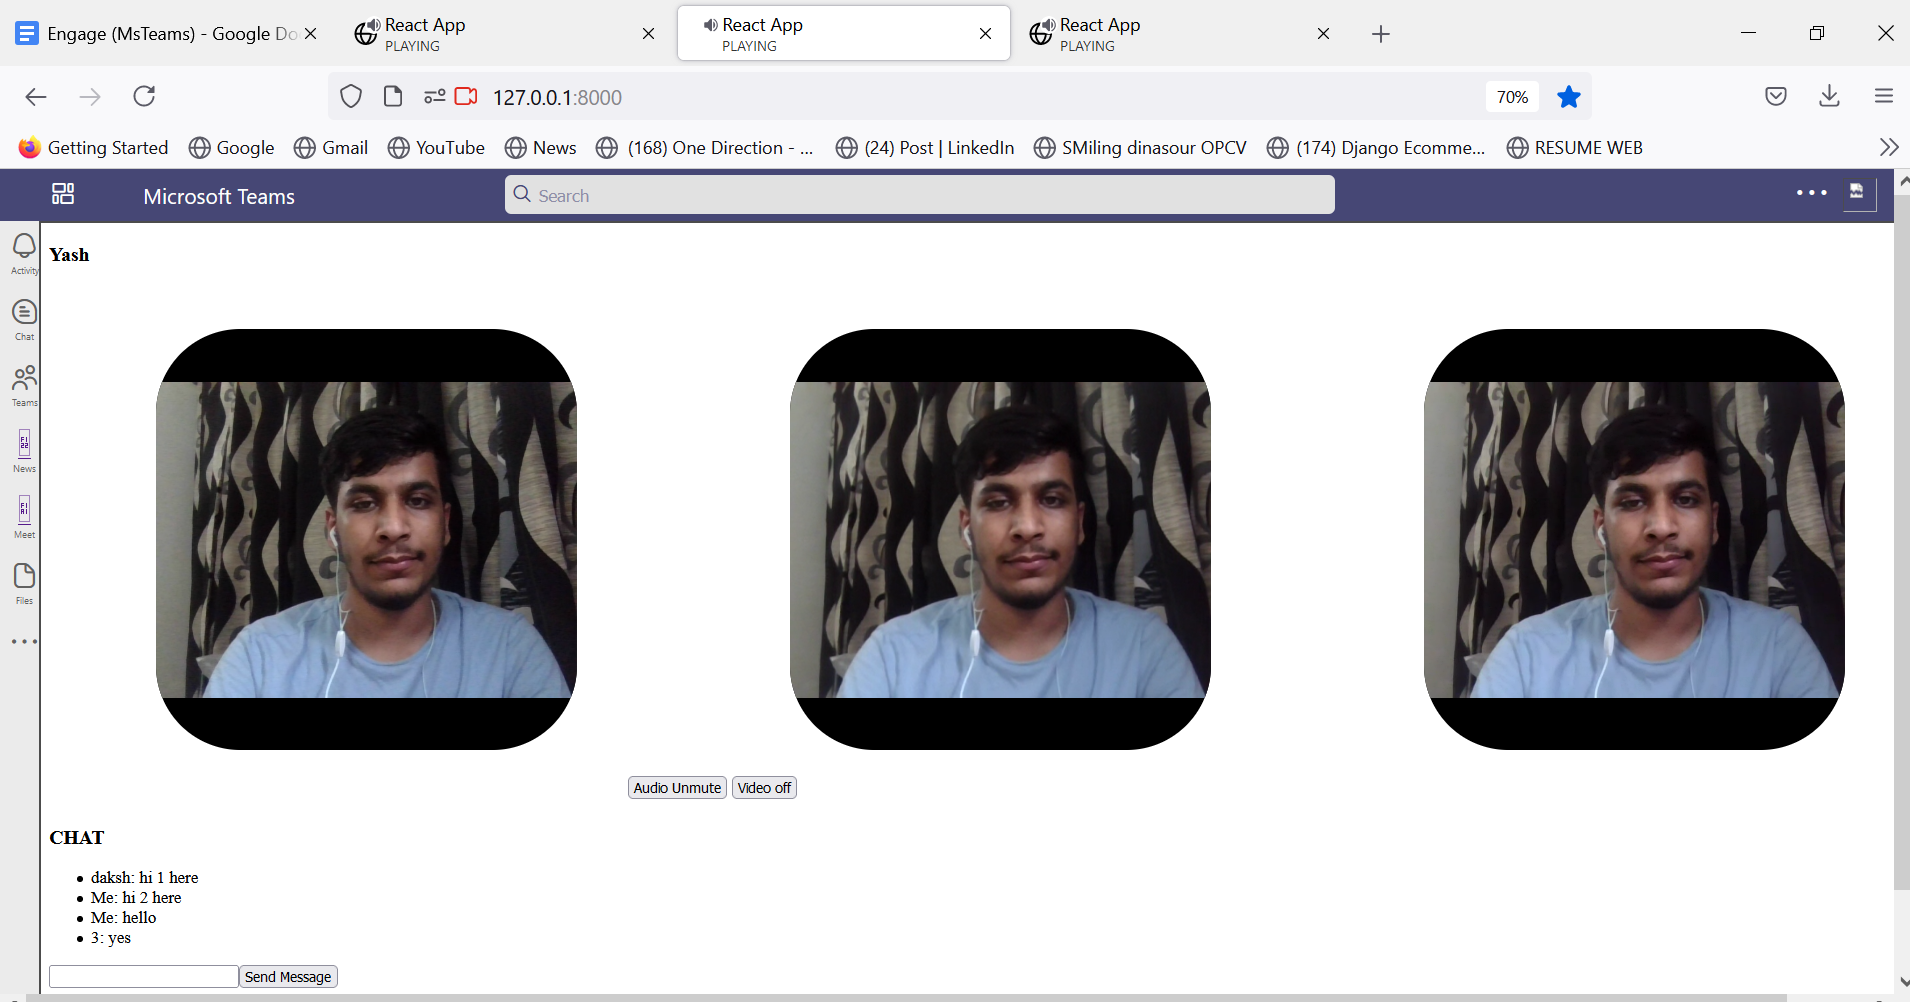
Task: Unmute audio for the call
Action: [x=676, y=787]
